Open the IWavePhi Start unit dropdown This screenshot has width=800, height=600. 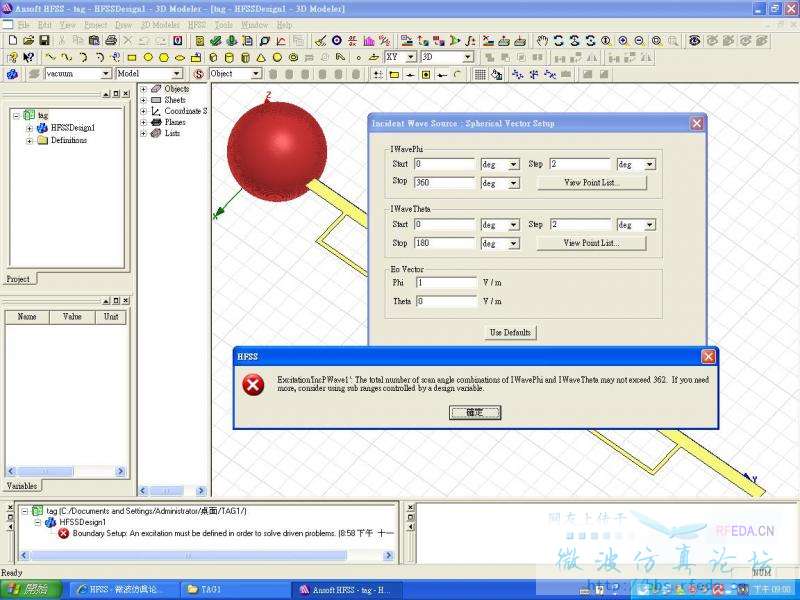coord(514,164)
